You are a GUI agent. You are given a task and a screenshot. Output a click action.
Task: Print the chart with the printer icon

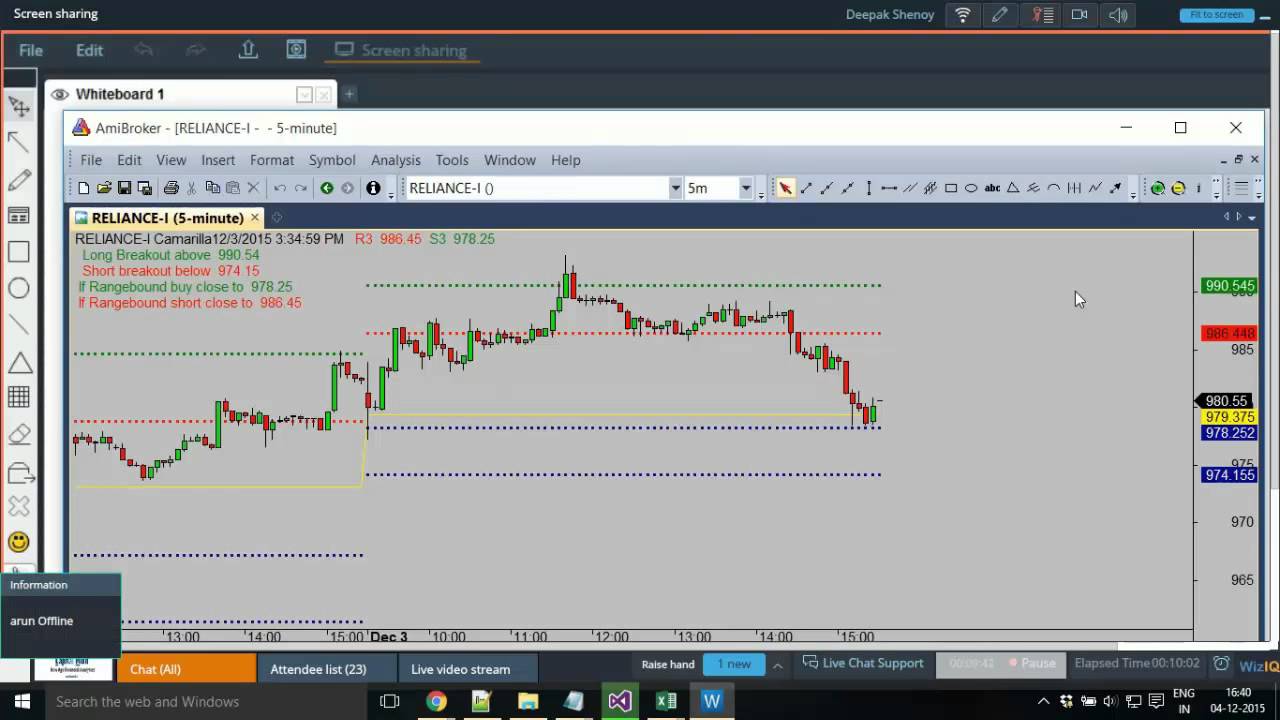(x=171, y=188)
